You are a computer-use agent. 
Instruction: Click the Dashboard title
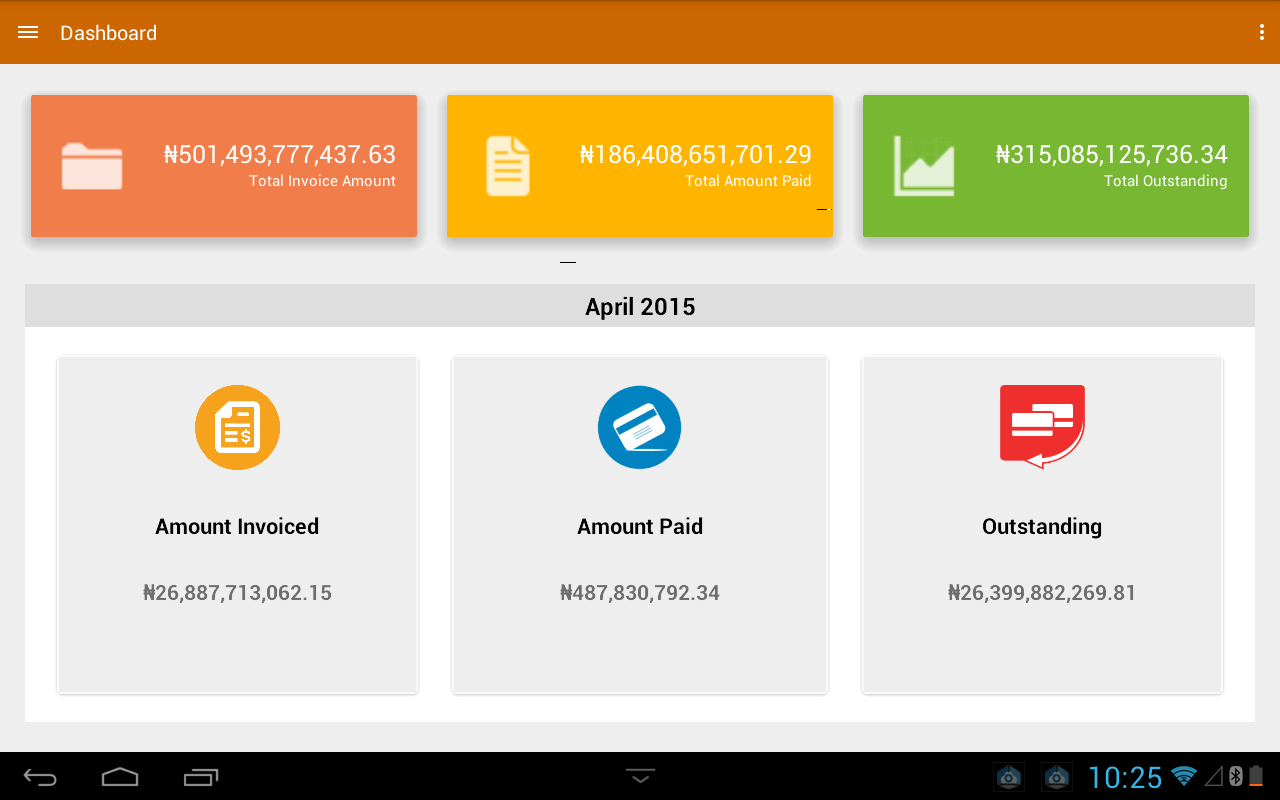click(108, 33)
